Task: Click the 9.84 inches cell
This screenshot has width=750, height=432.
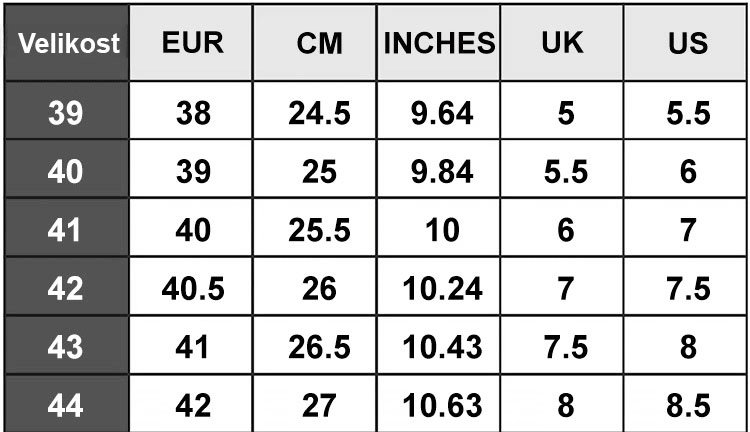Action: click(x=441, y=172)
